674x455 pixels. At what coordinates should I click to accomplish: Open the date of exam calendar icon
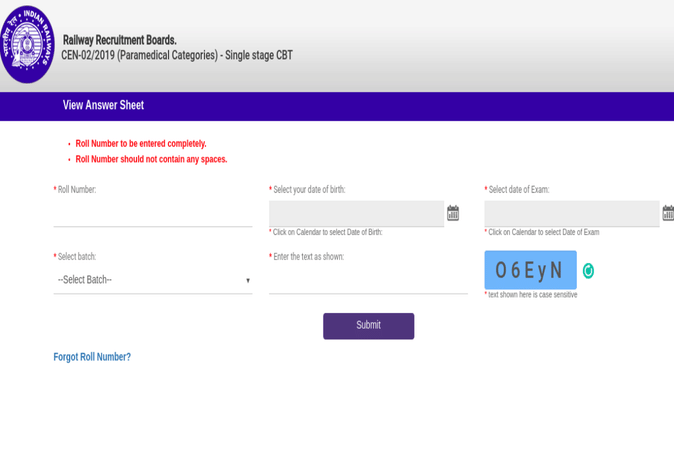pos(668,213)
